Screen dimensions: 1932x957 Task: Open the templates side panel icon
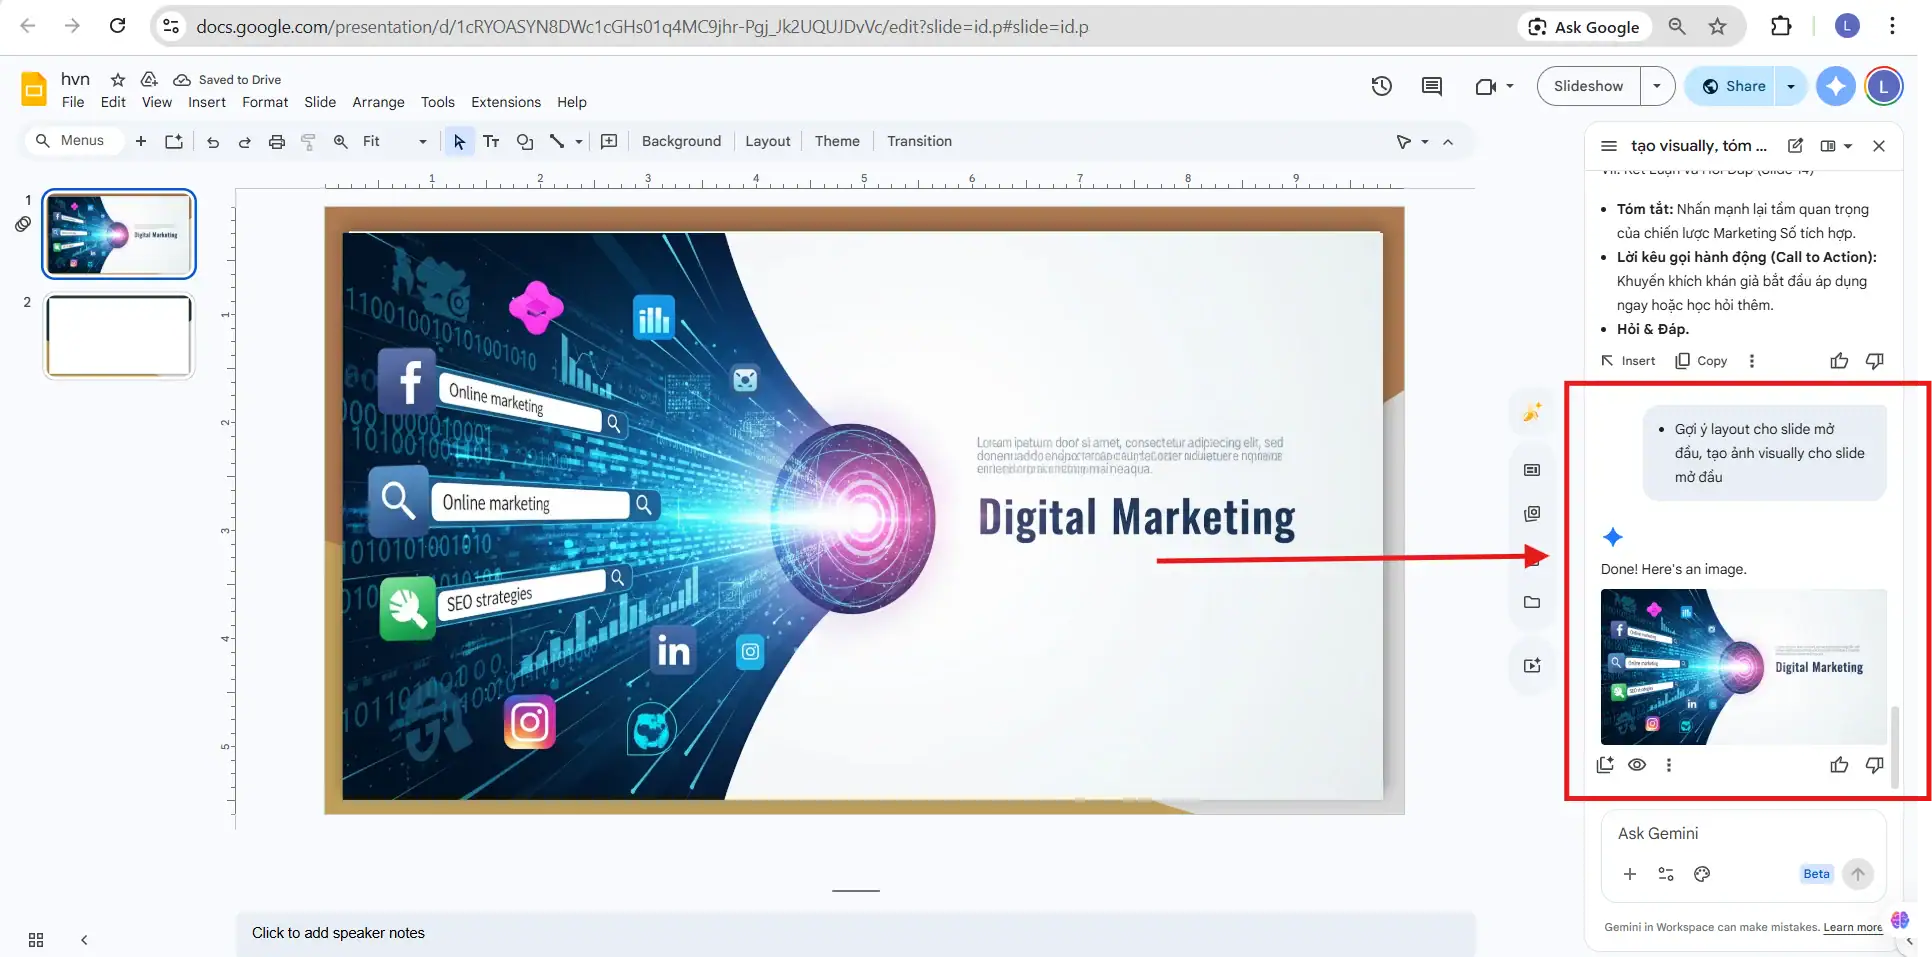1532,470
